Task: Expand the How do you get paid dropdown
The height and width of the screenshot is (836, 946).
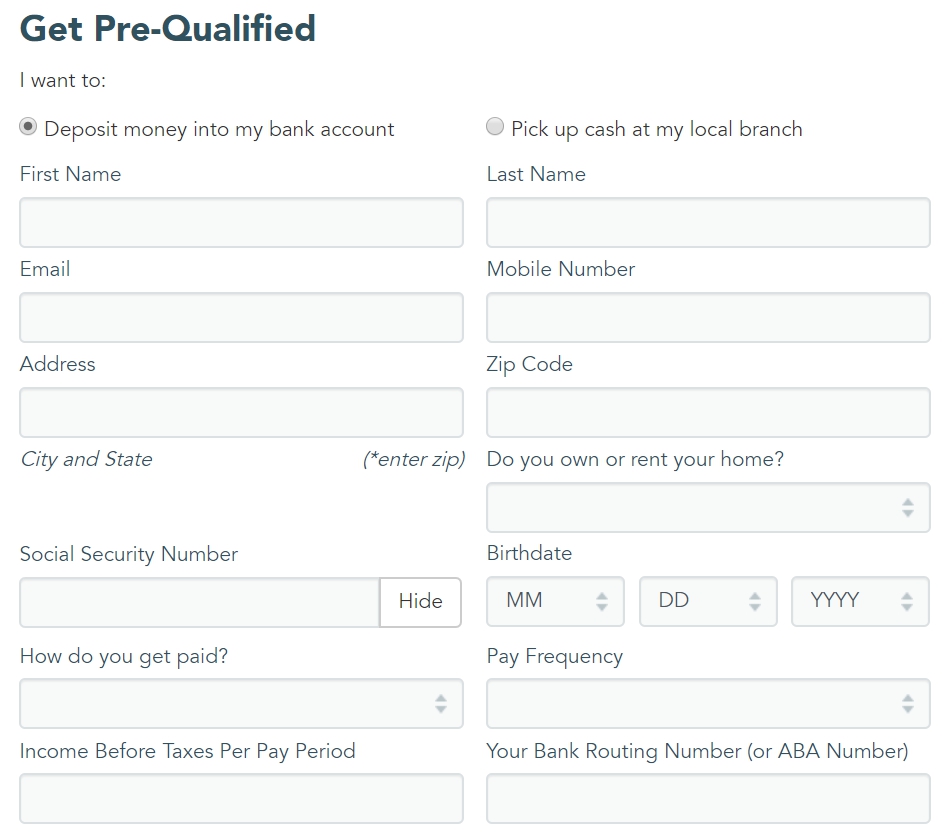Action: [241, 703]
